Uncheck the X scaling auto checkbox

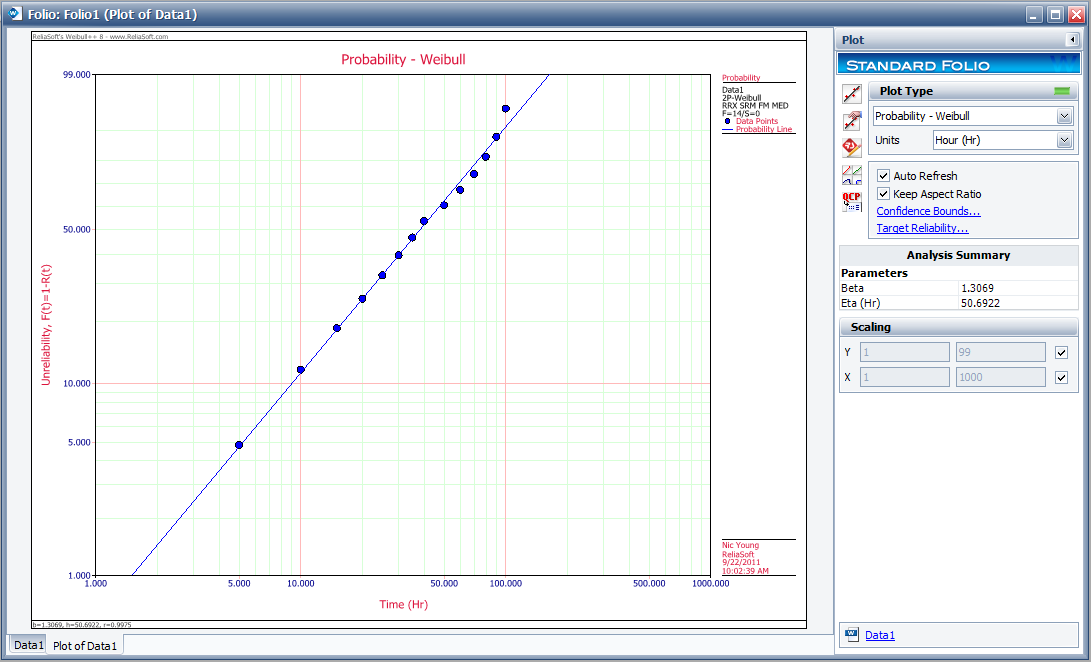[1061, 378]
